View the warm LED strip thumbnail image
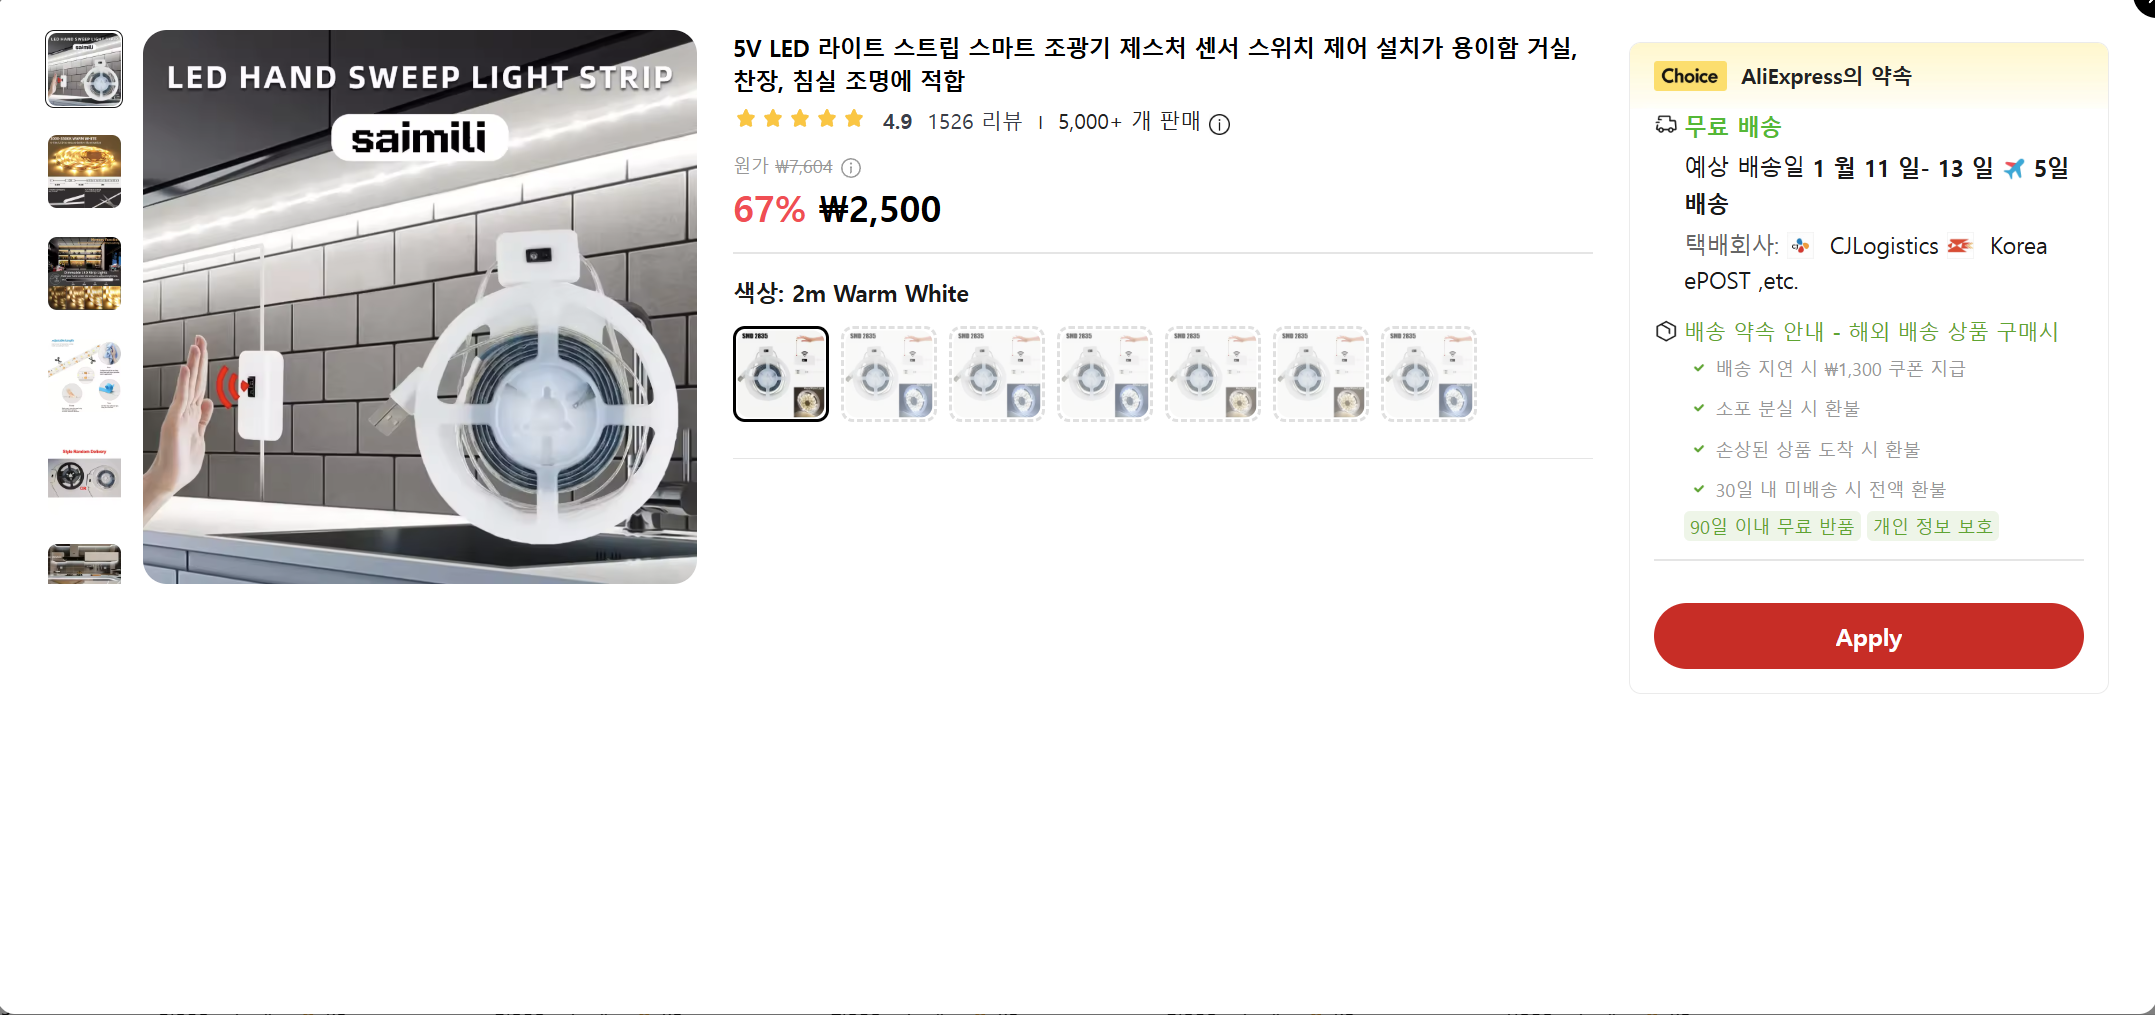Screen dimensions: 2155x1015 coord(84,171)
